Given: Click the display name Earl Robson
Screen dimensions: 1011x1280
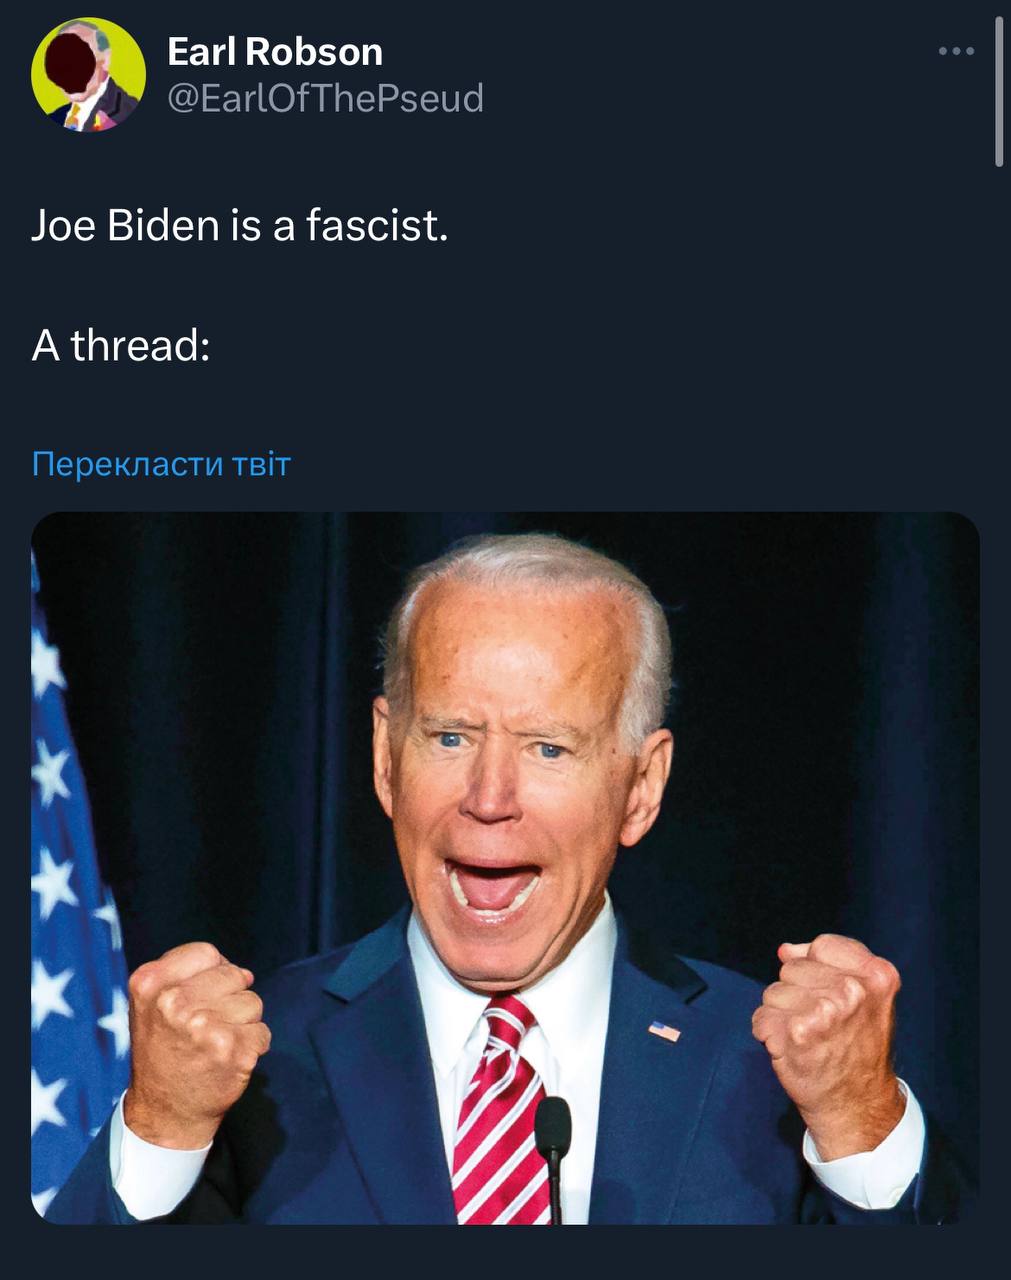Looking at the screenshot, I should [275, 52].
